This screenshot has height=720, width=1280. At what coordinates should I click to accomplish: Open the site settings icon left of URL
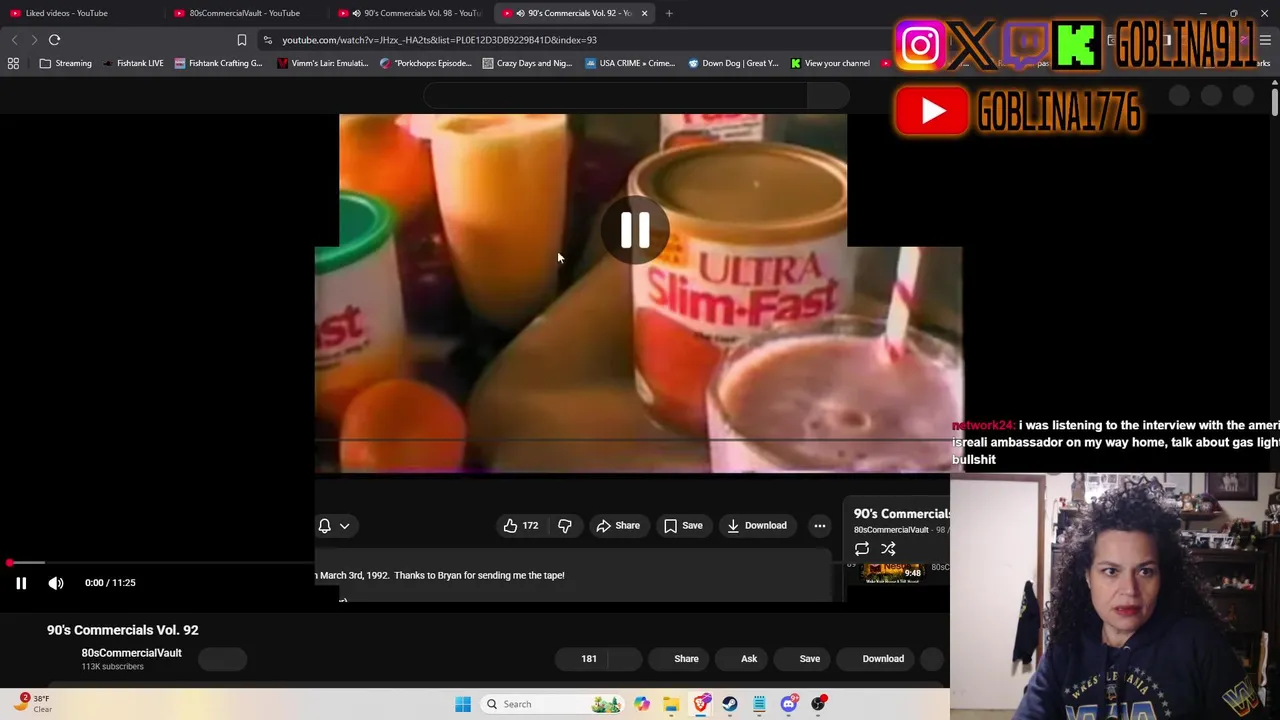[268, 40]
